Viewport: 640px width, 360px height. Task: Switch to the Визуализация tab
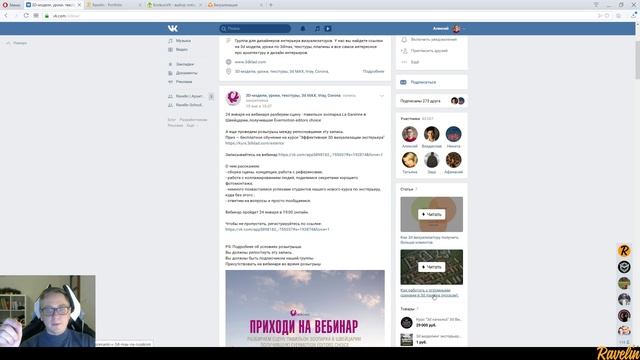coord(234,5)
